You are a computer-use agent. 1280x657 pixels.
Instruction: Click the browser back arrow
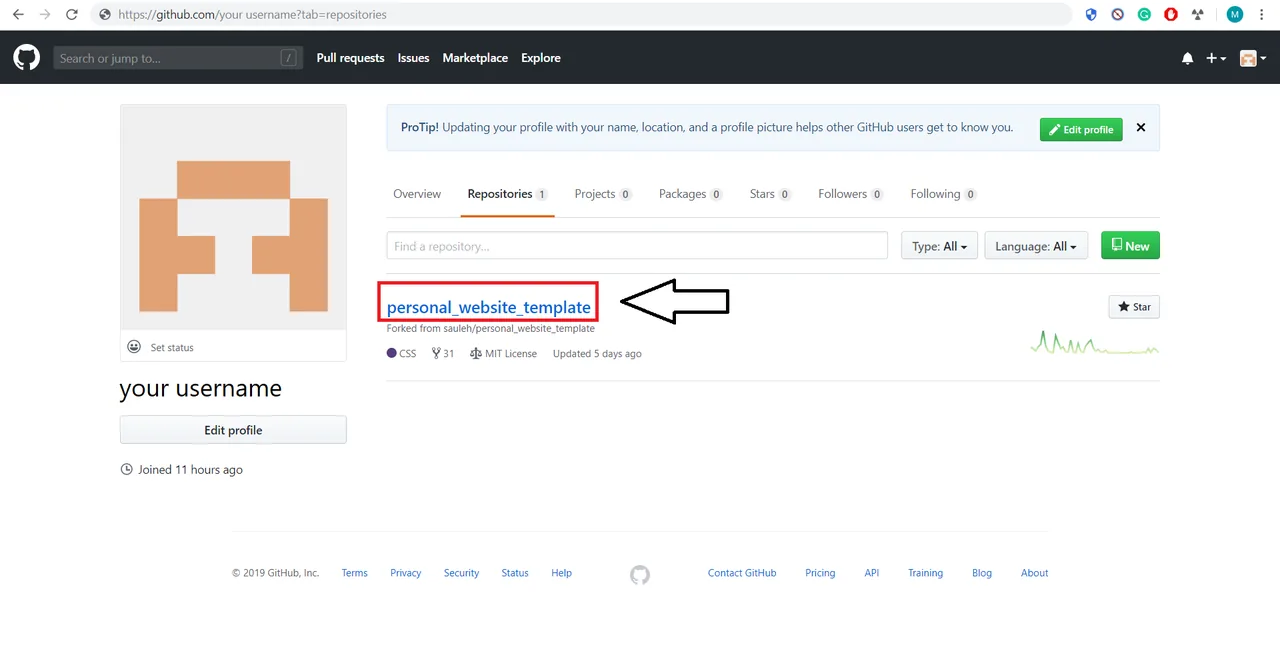click(x=18, y=15)
